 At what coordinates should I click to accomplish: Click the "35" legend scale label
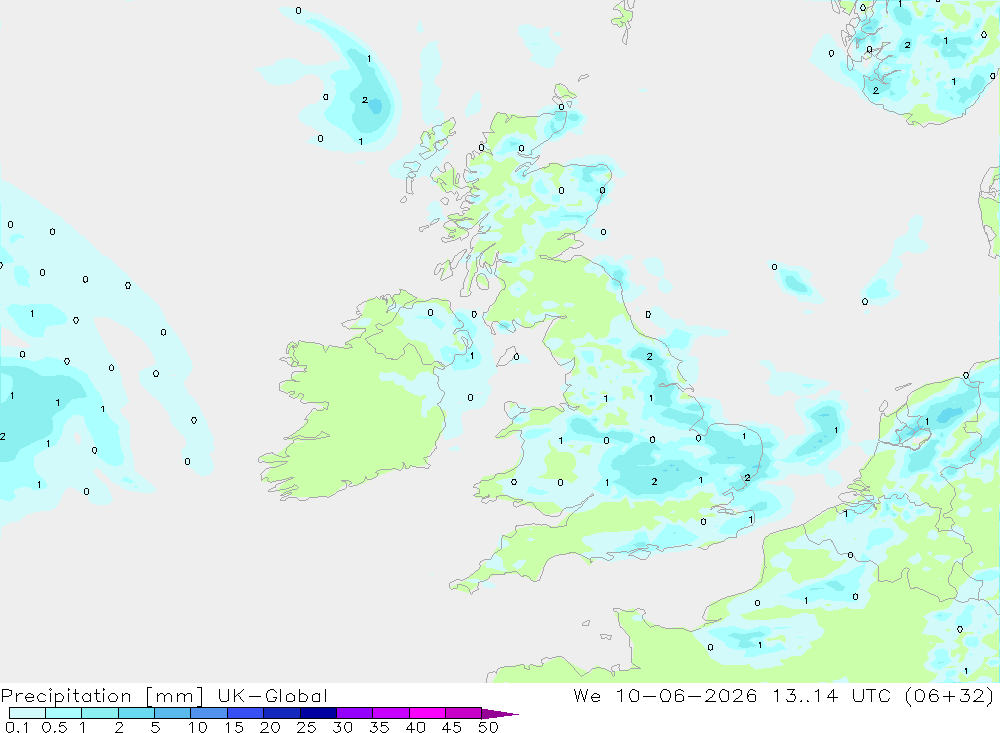click(379, 727)
